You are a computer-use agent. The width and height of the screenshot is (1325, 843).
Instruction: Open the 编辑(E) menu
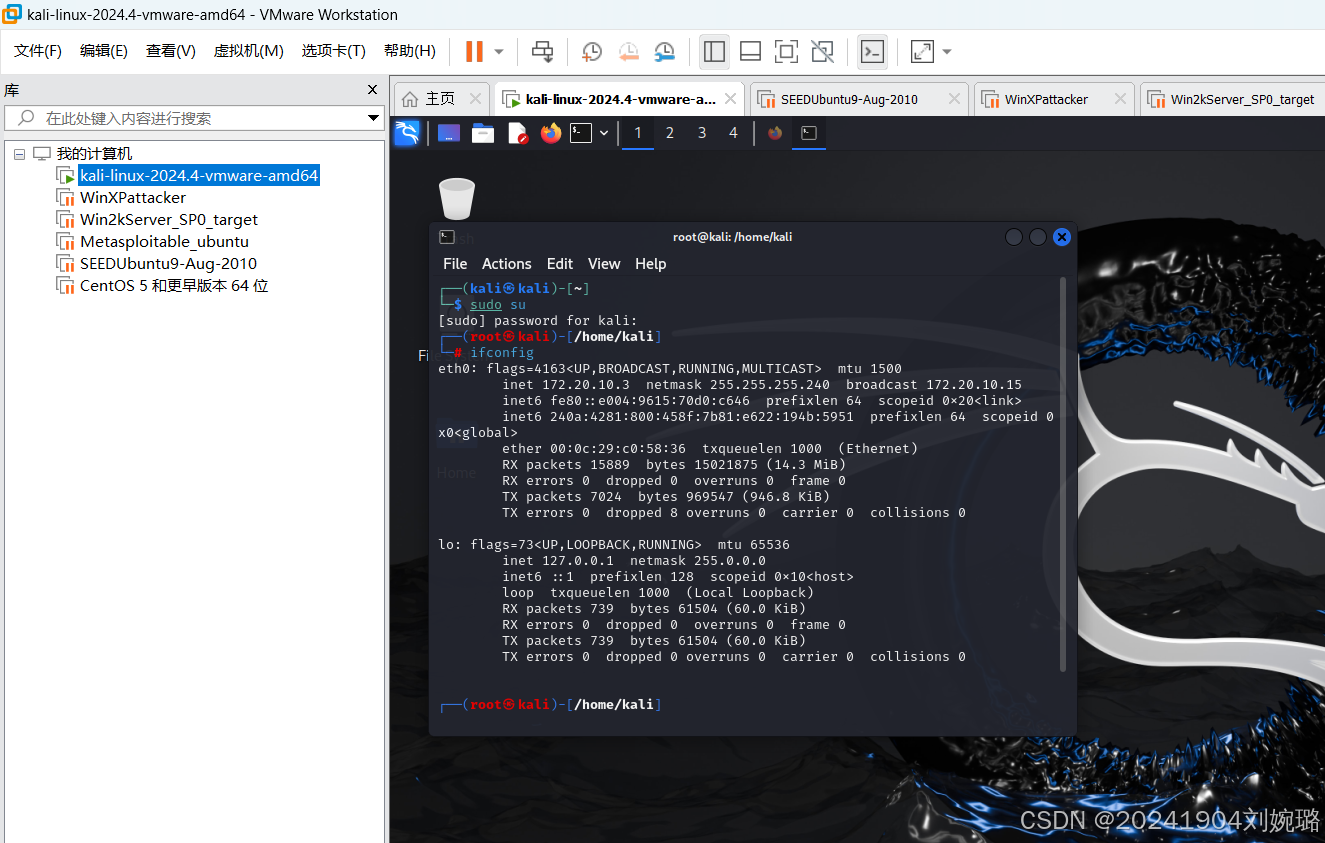[104, 50]
